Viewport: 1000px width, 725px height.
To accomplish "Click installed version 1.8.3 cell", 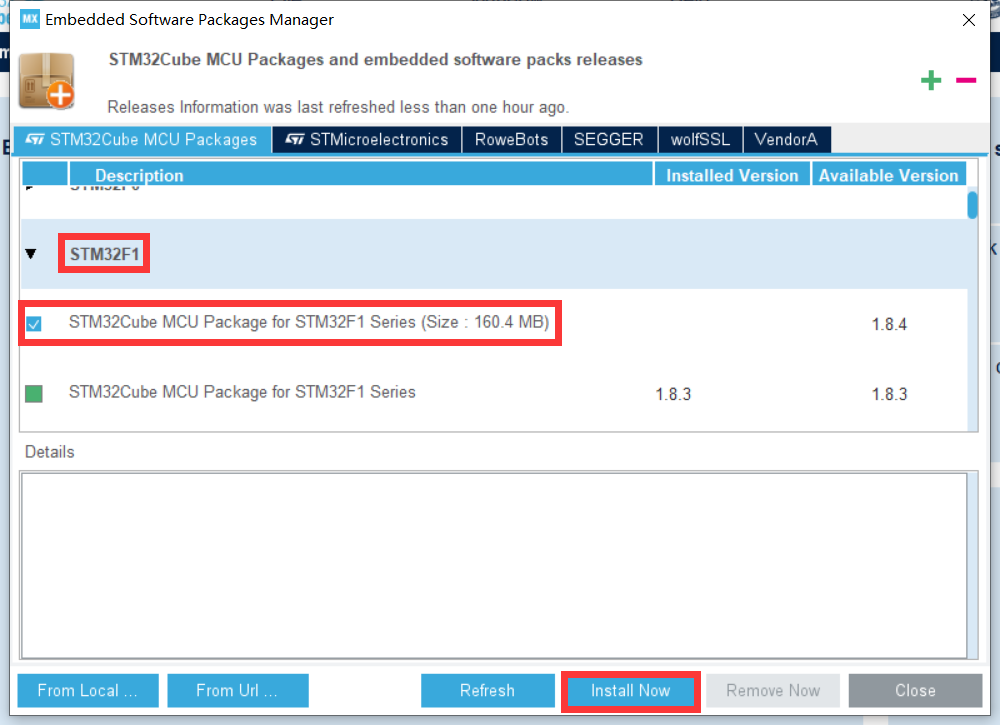I will coord(673,395).
